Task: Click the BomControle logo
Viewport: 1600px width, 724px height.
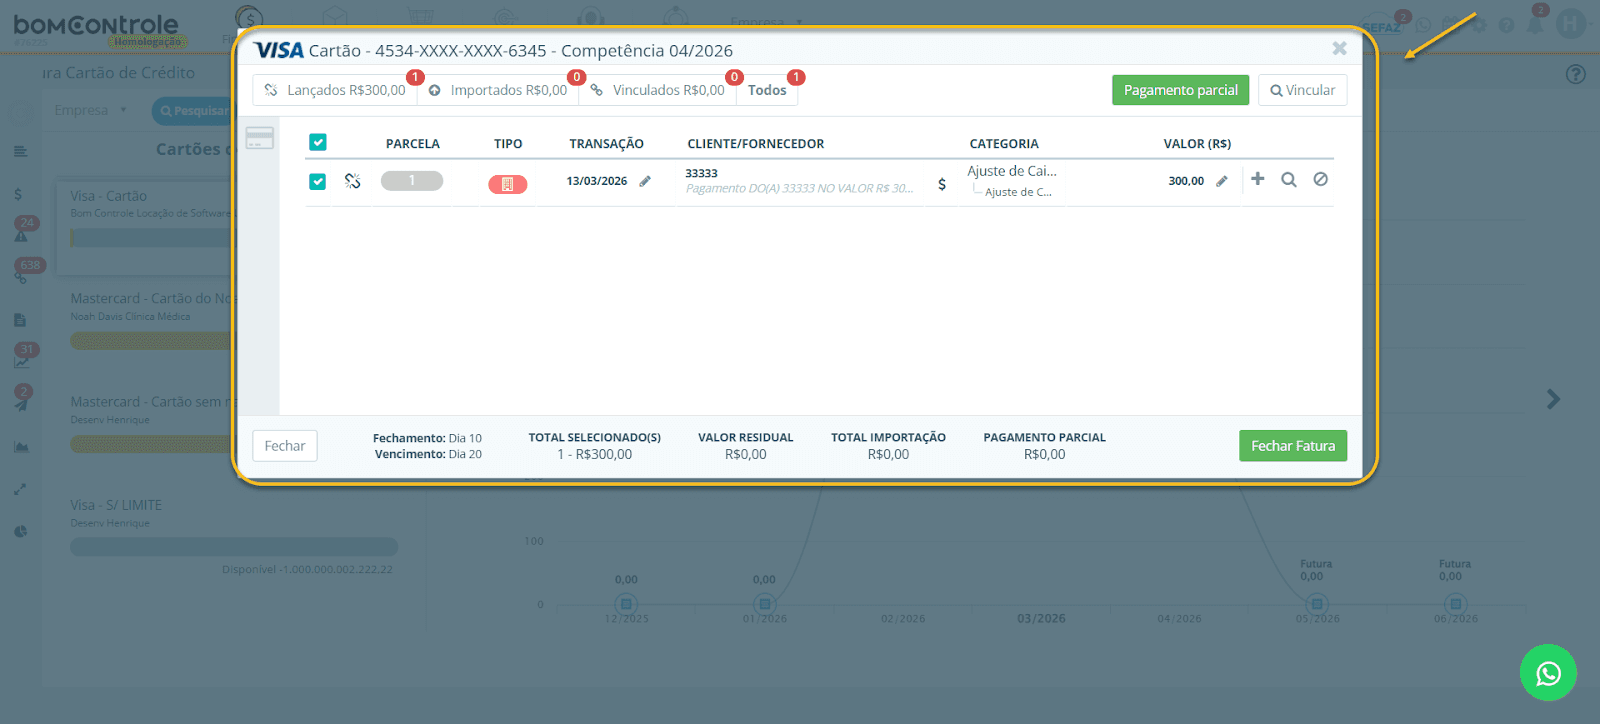Action: click(x=96, y=26)
